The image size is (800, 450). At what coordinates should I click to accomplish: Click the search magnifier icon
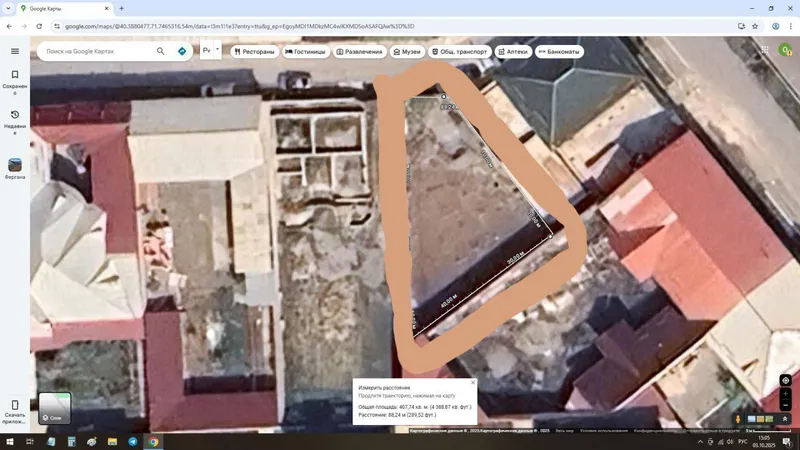pyautogui.click(x=161, y=51)
